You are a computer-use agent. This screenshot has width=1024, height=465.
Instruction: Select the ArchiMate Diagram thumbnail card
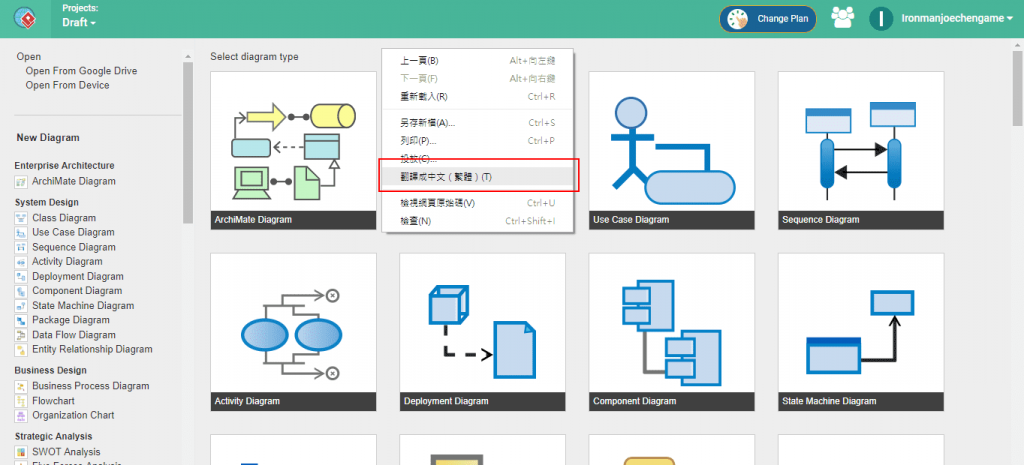(x=293, y=150)
